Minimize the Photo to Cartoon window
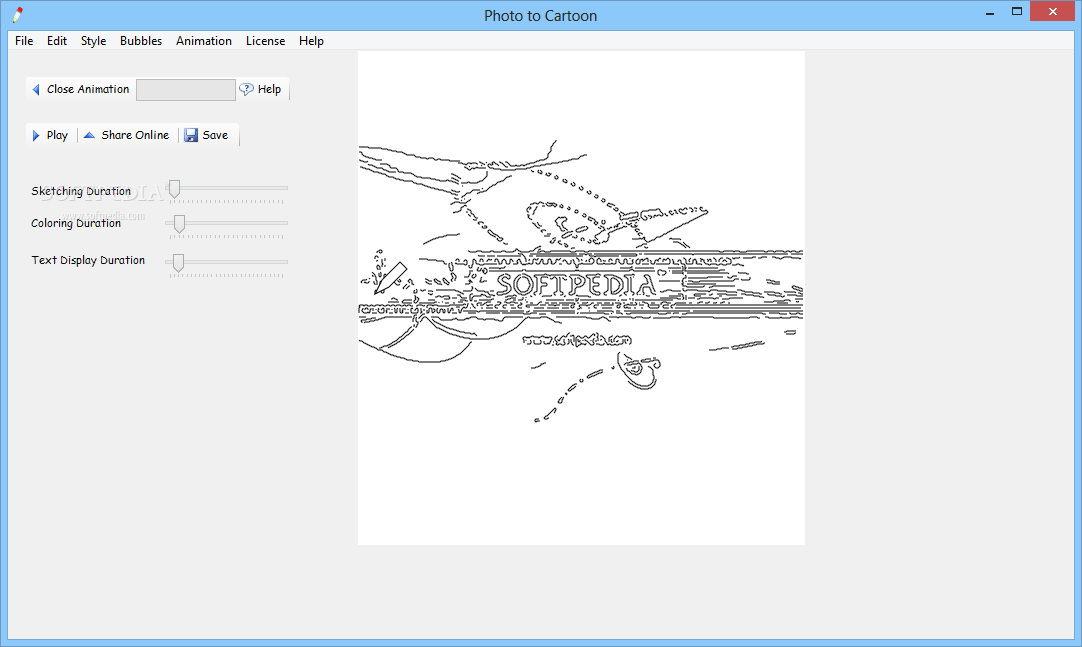 (x=990, y=12)
